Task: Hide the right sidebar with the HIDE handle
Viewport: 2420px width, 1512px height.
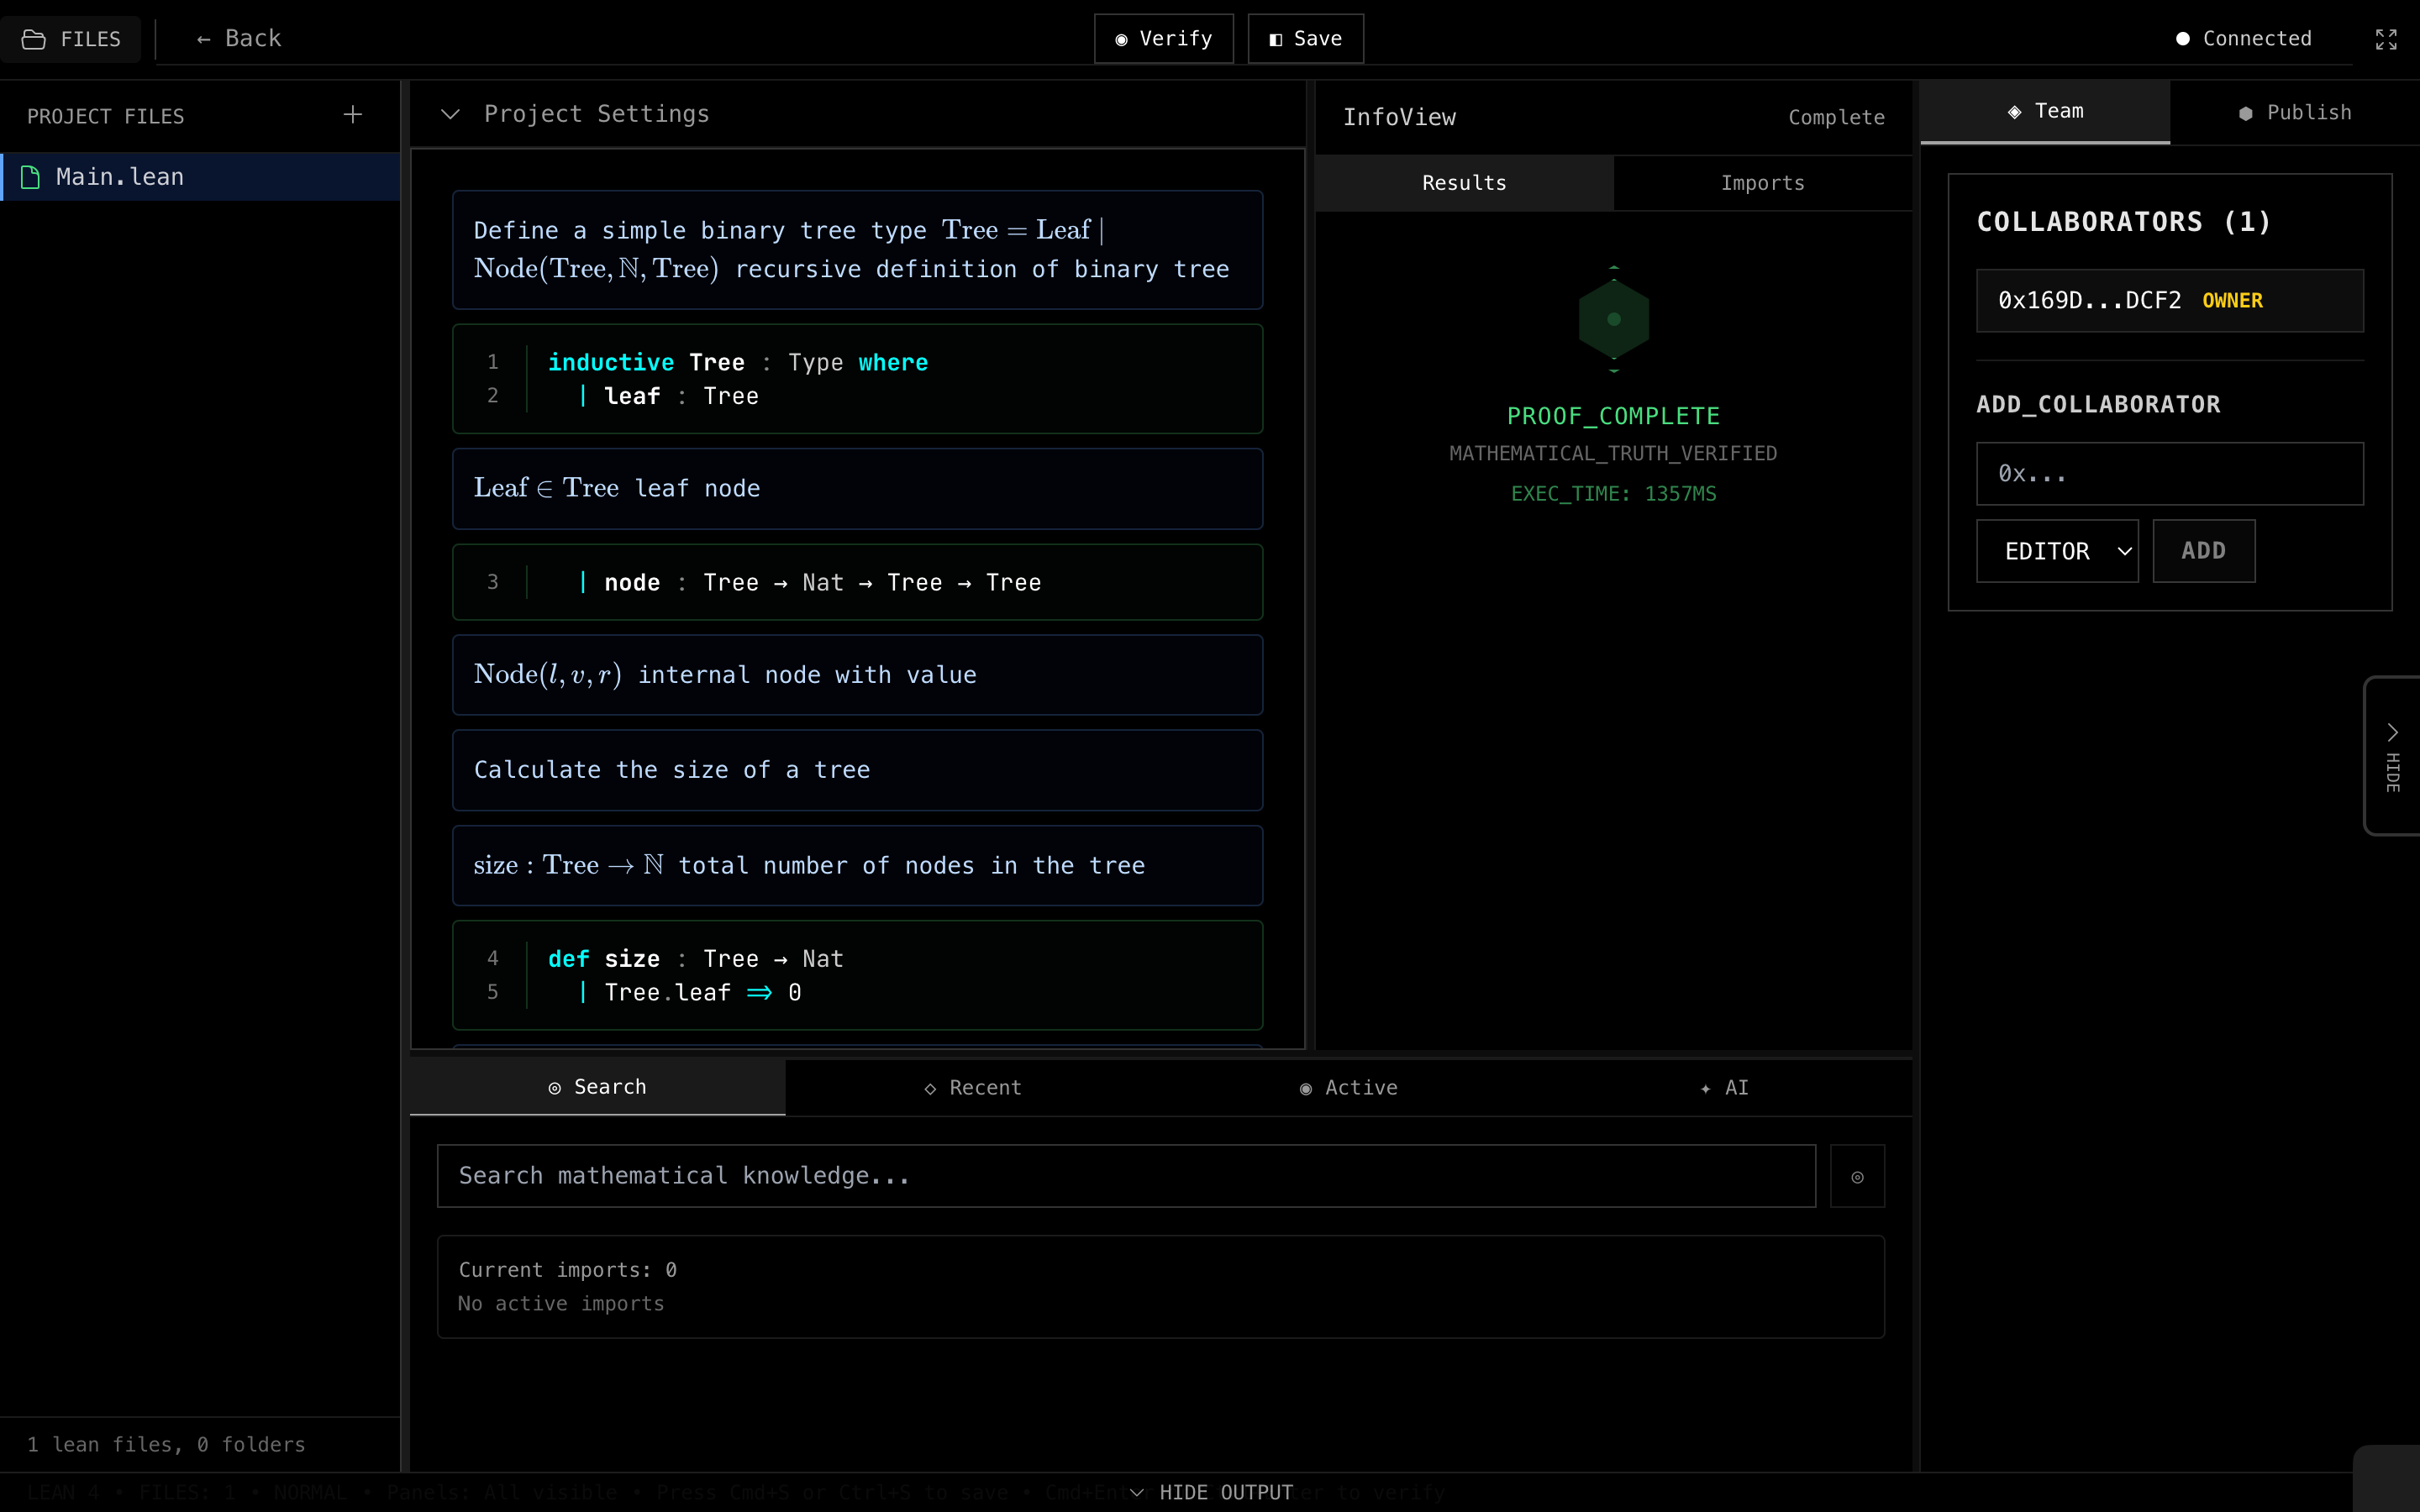Action: (2392, 756)
